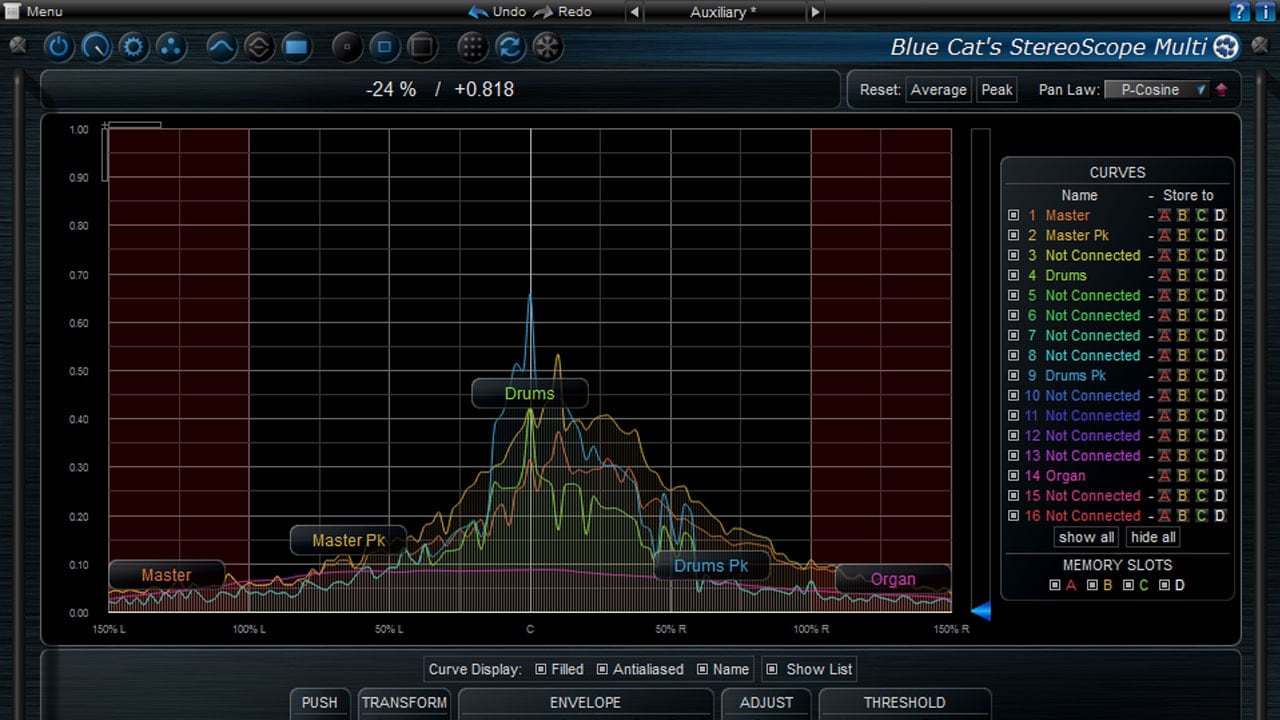
Task: Store Master Pk curve to slot C
Action: pyautogui.click(x=1202, y=235)
